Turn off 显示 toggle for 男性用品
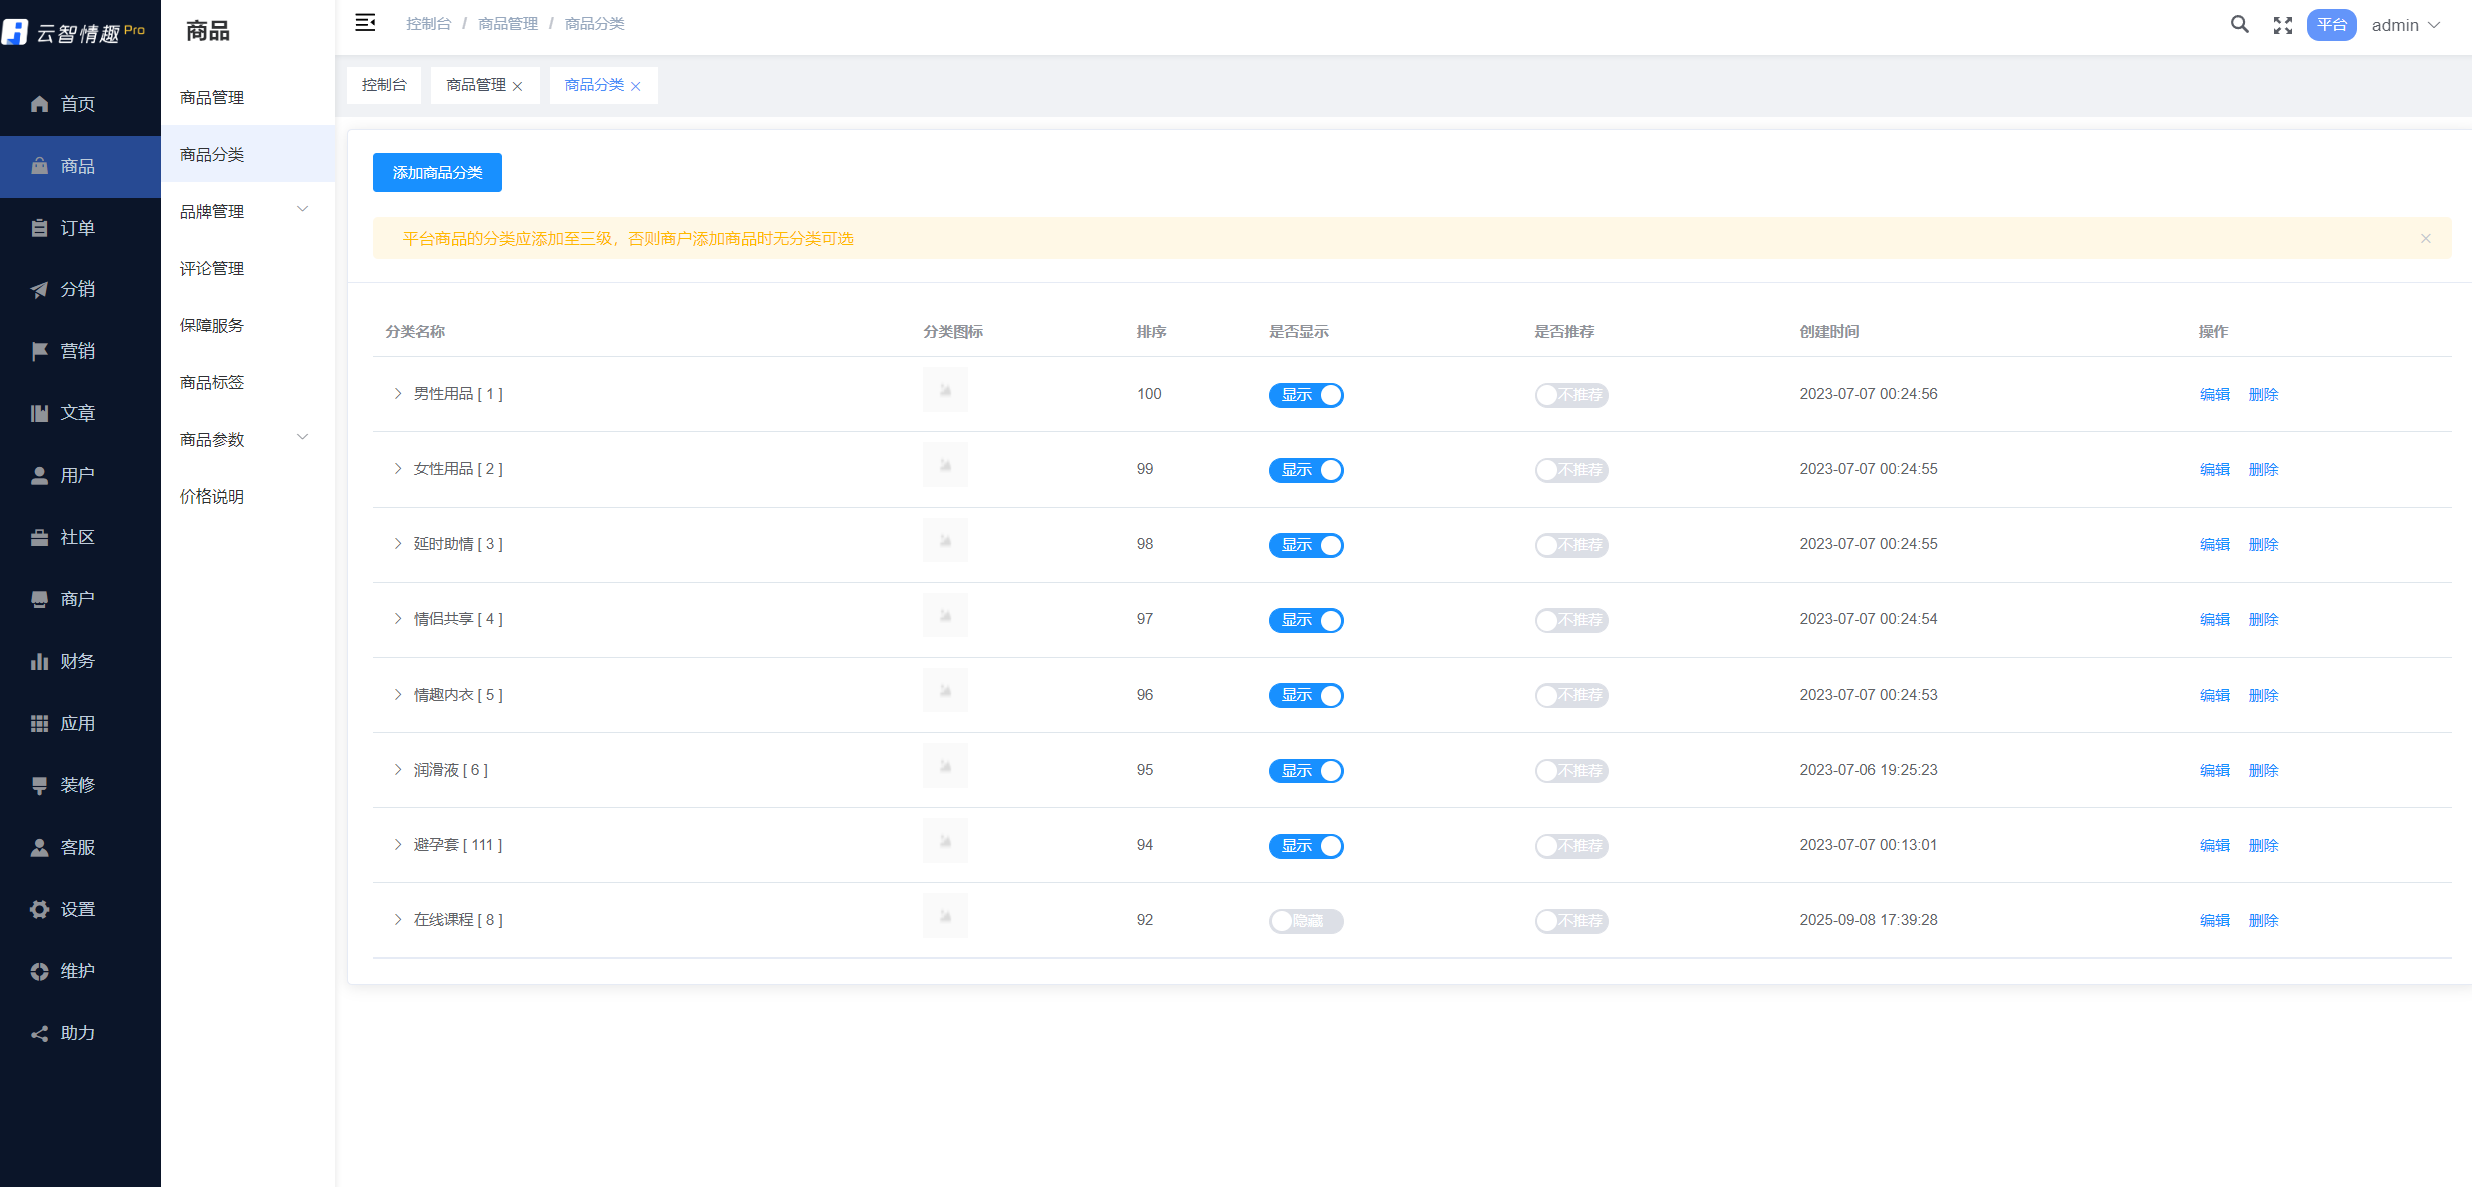 click(x=1305, y=395)
